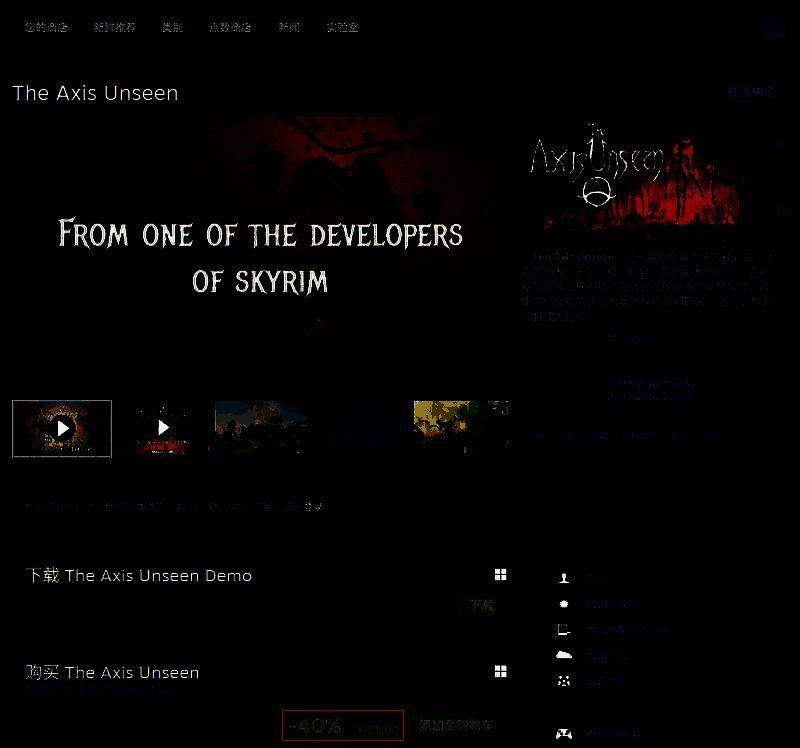This screenshot has height=748, width=800.
Task: Open the 类别 menu
Action: click(x=172, y=27)
